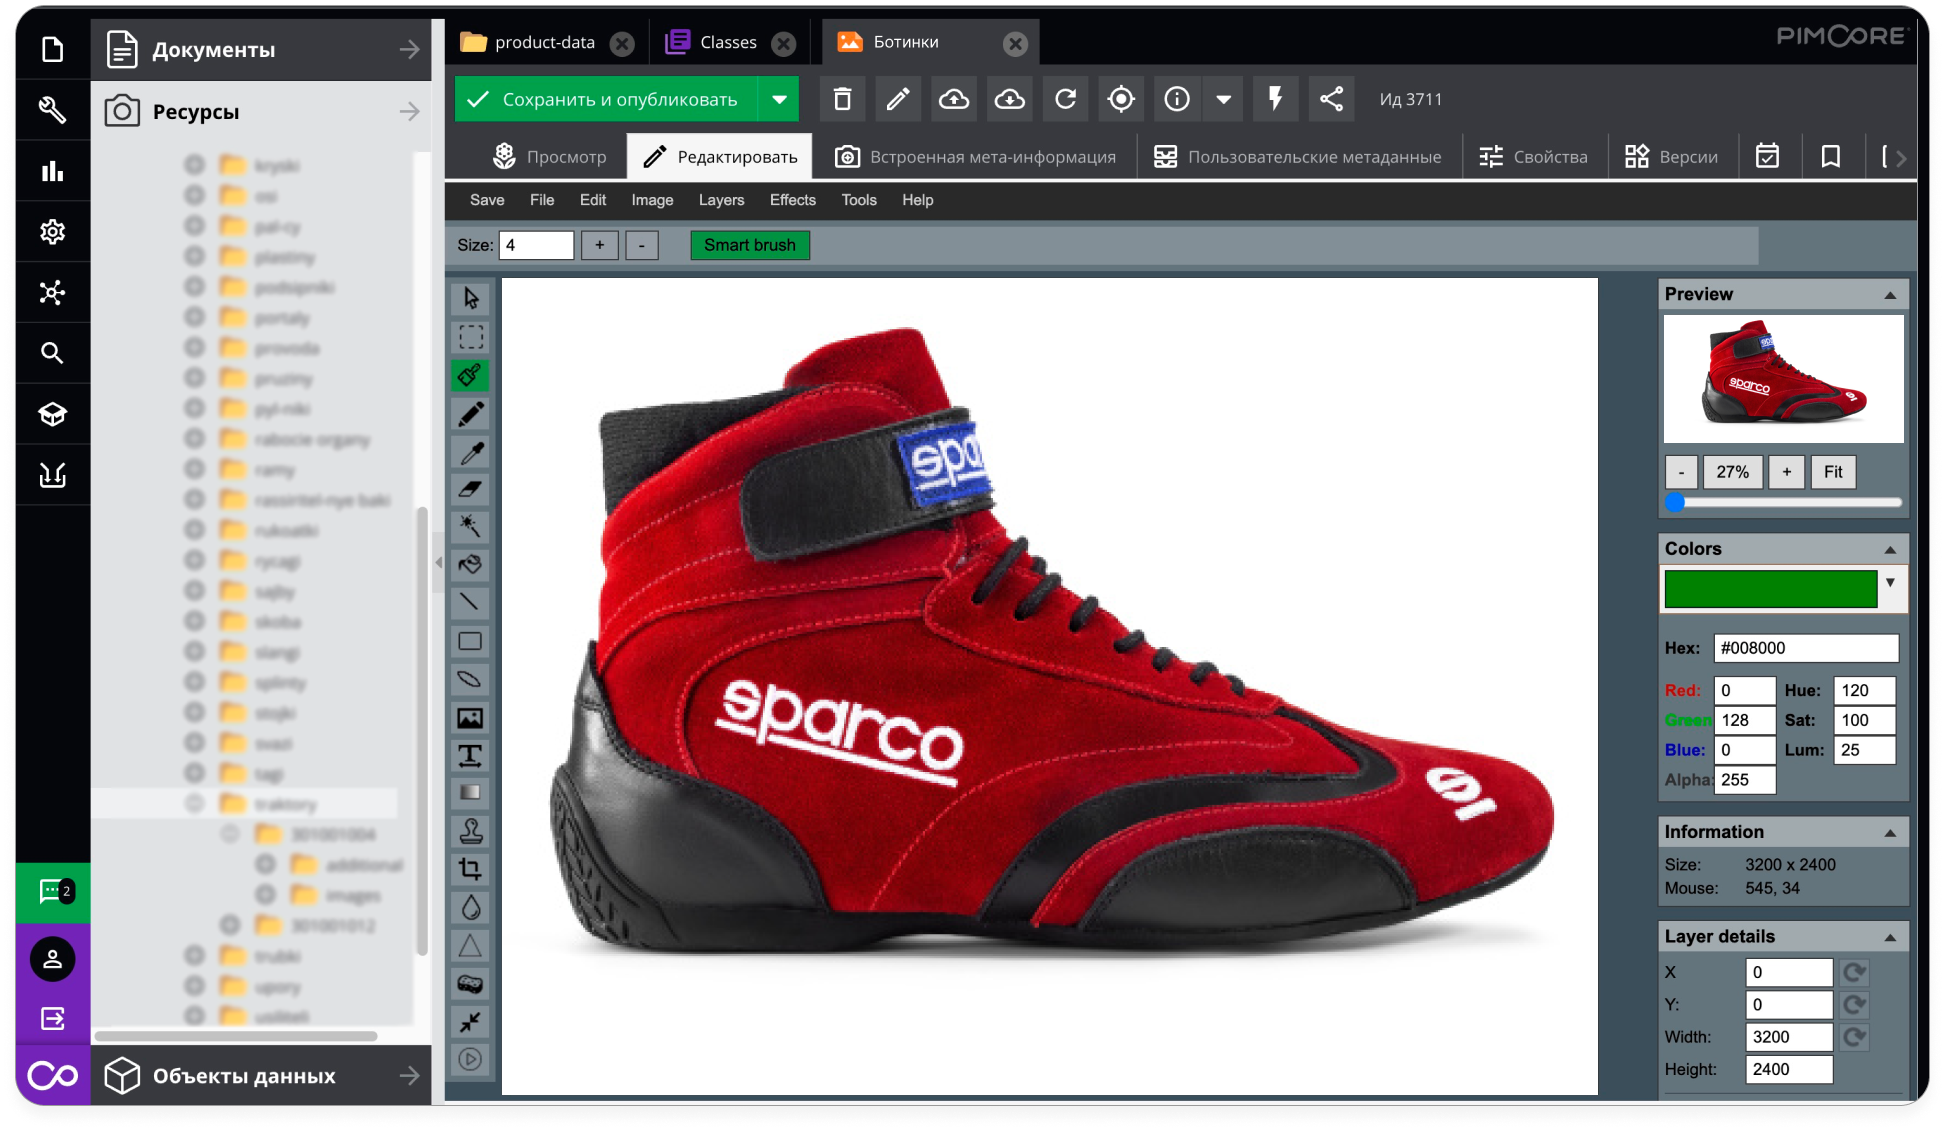Image resolution: width=1945 pixels, height=1131 pixels.
Task: Select the Pencil tool
Action: point(471,413)
